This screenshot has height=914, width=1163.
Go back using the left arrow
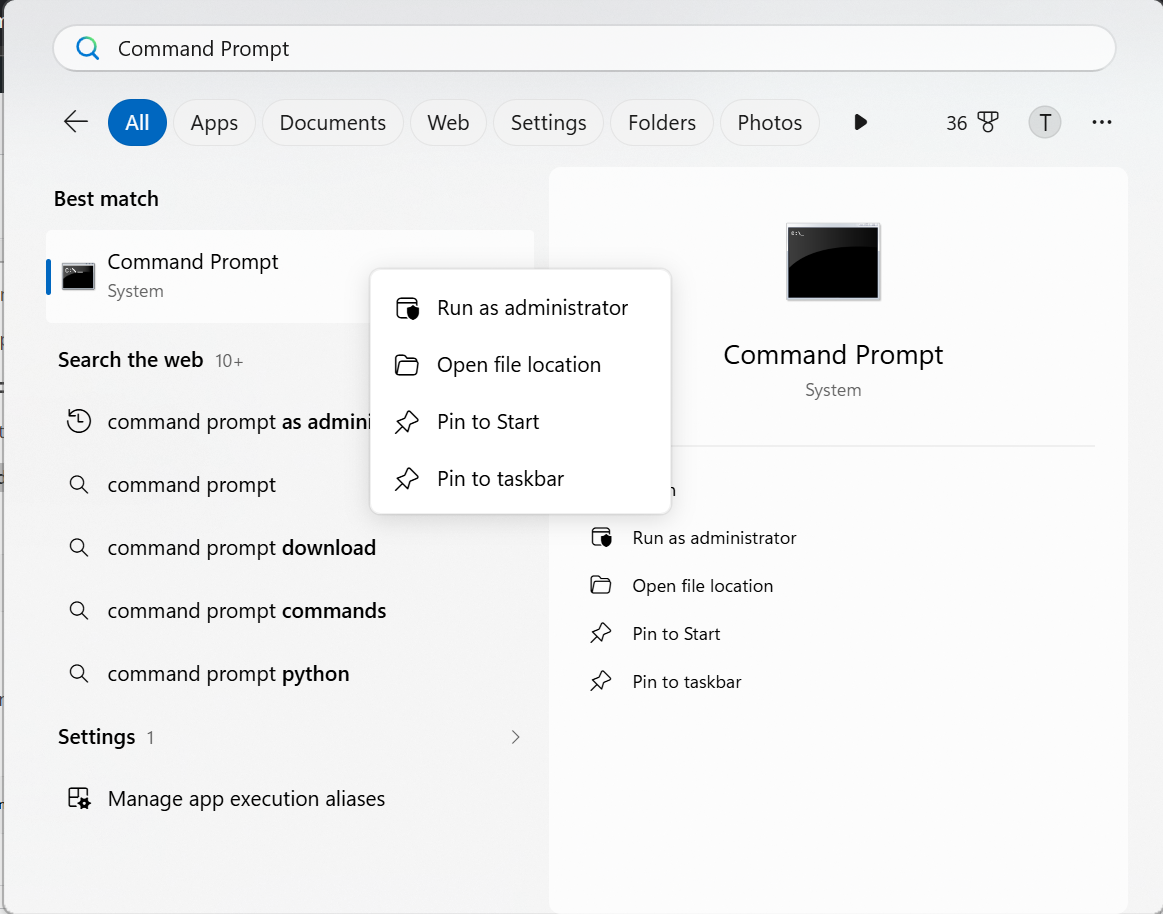point(76,122)
